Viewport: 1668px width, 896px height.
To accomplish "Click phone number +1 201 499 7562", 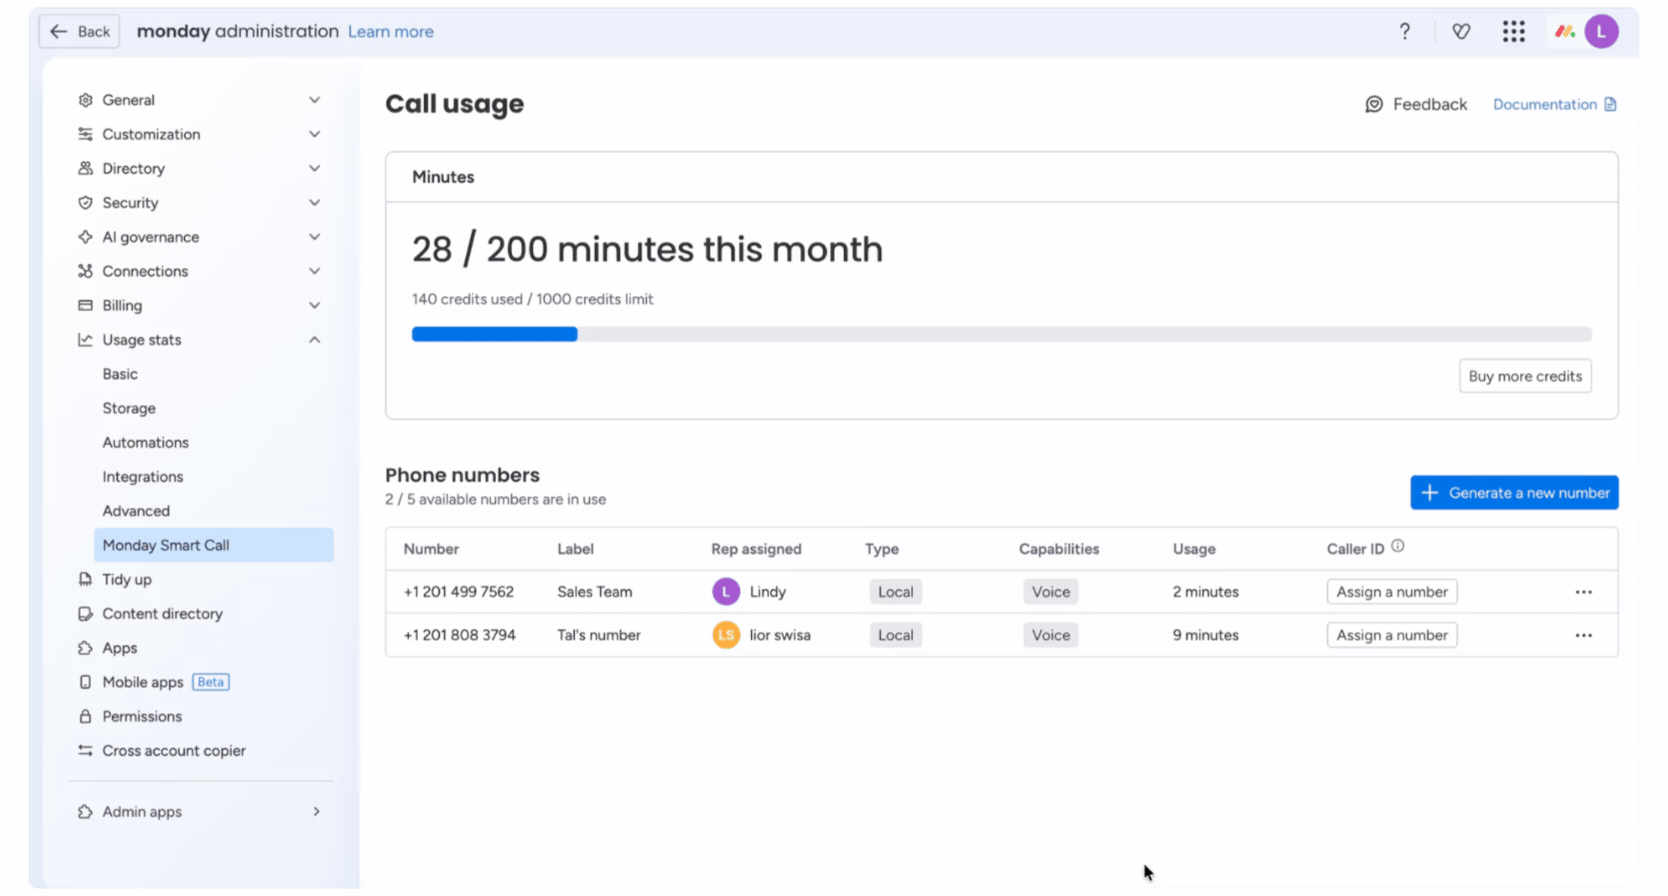I will 459,592.
